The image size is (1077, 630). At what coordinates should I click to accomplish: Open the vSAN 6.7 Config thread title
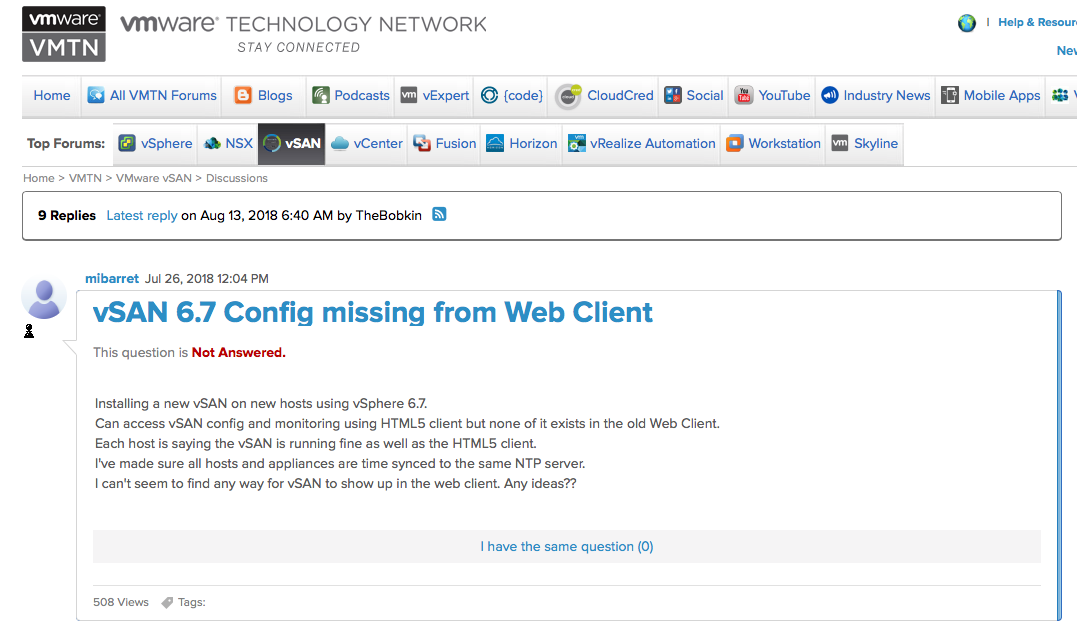pyautogui.click(x=372, y=313)
